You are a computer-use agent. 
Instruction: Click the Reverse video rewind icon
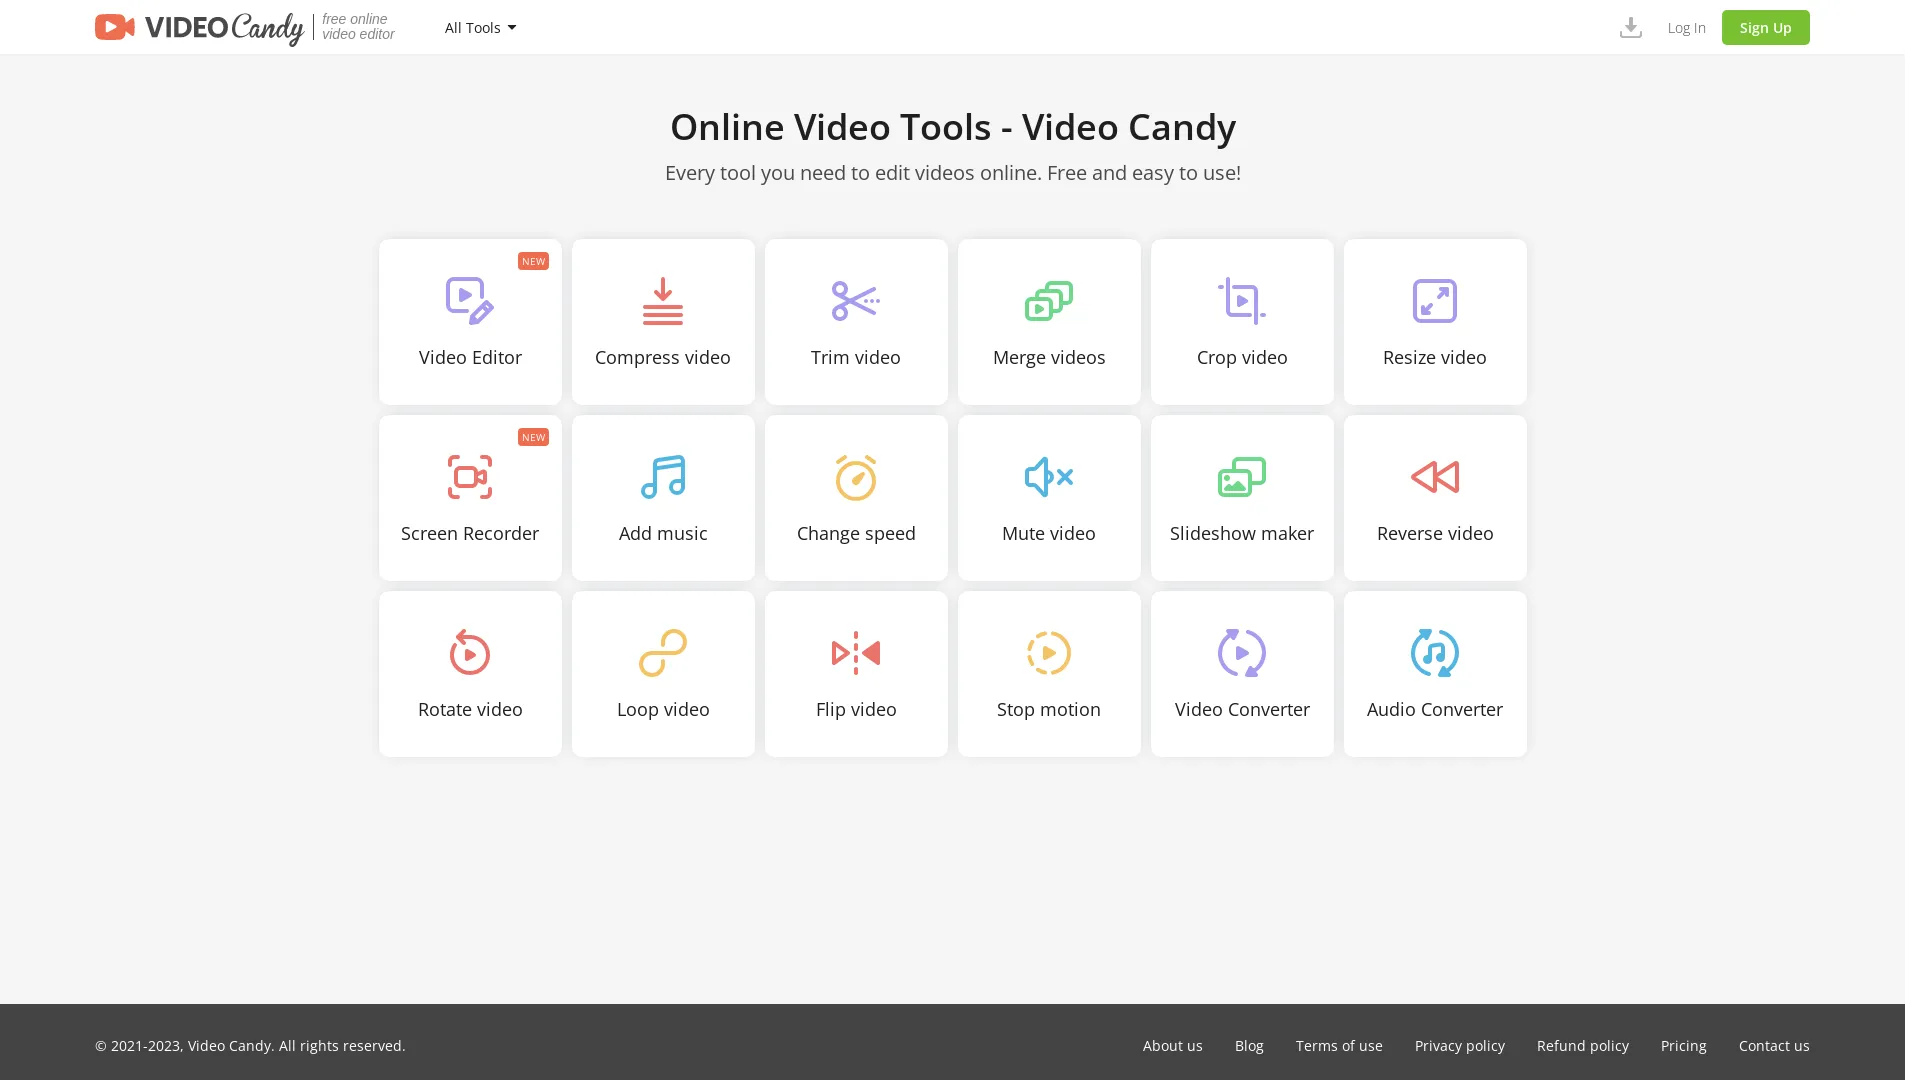point(1435,477)
